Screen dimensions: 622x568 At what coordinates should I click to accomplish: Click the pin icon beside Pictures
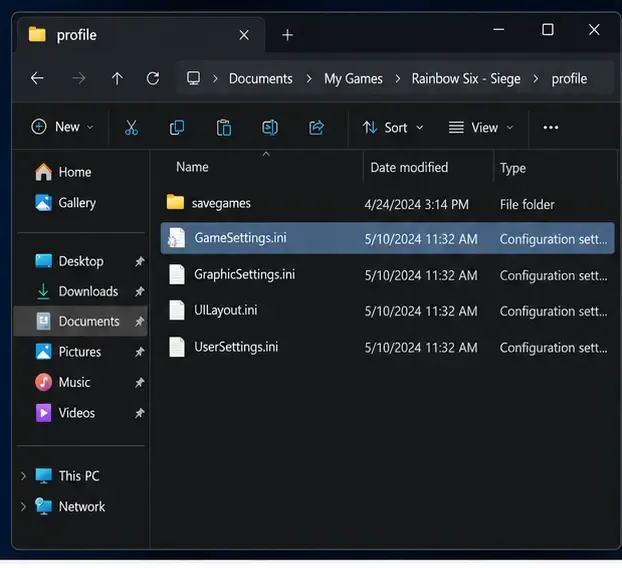pyautogui.click(x=139, y=352)
